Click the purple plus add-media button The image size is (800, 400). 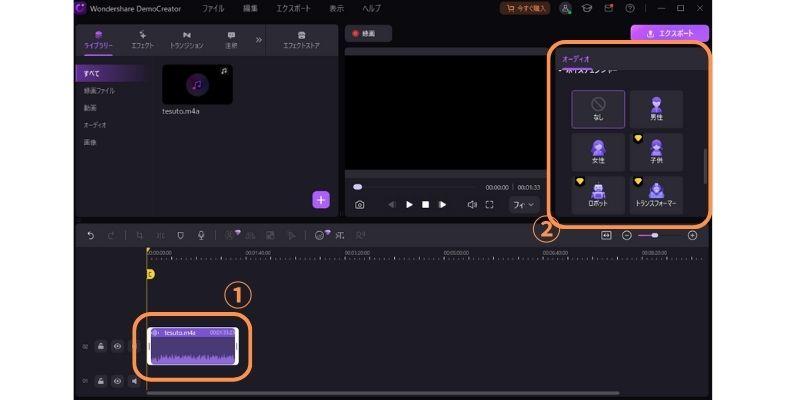pos(321,199)
